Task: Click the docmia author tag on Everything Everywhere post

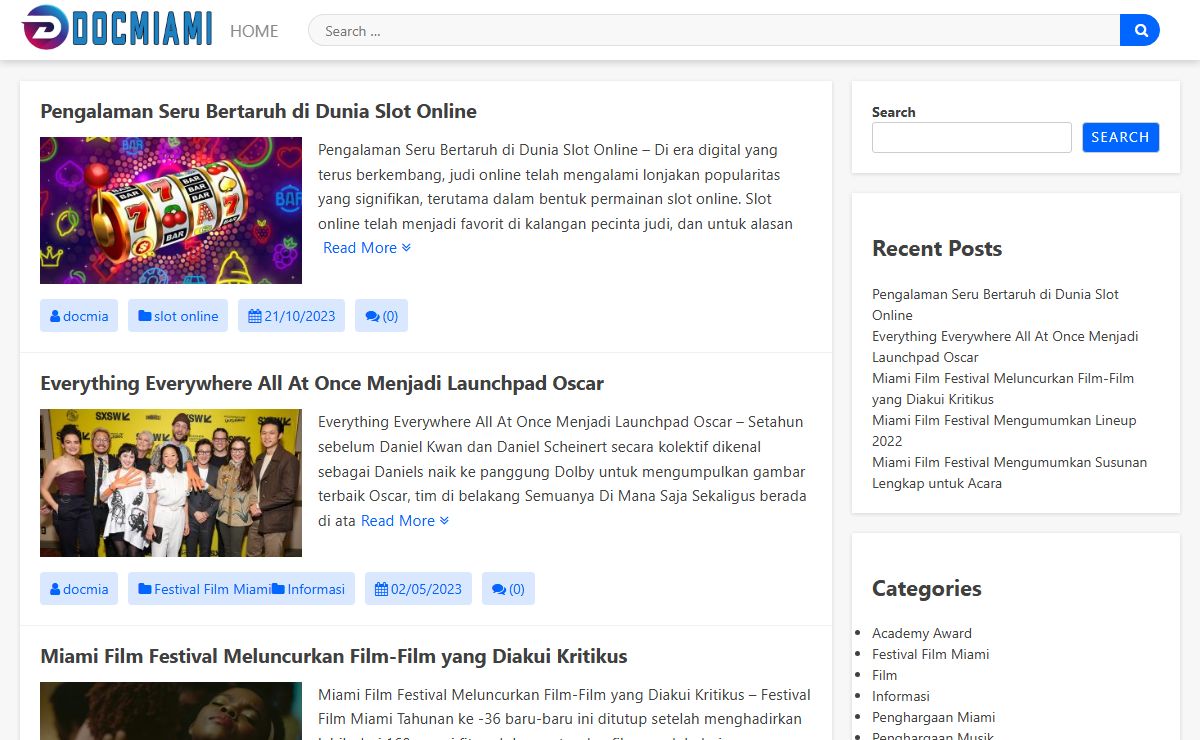Action: 79,589
